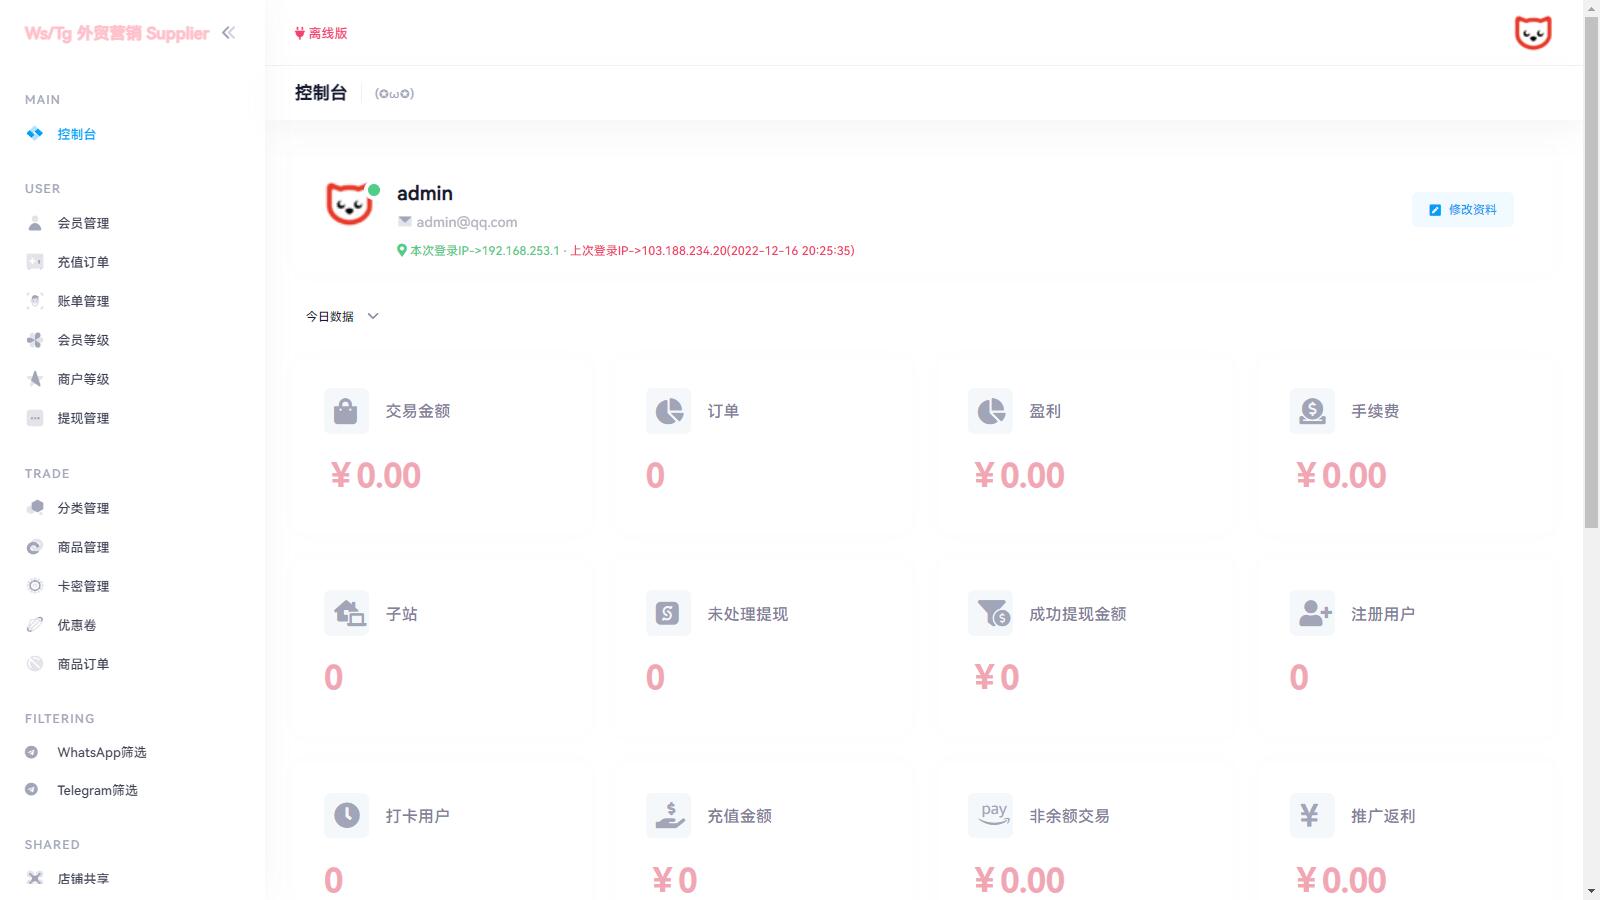Click the 离线版 offline version link
The height and width of the screenshot is (900, 1600).
click(321, 33)
